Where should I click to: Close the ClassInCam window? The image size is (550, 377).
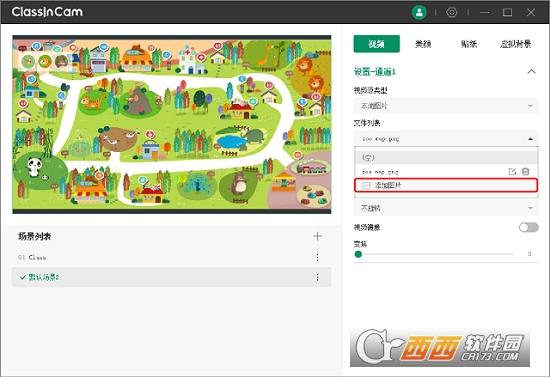531,12
